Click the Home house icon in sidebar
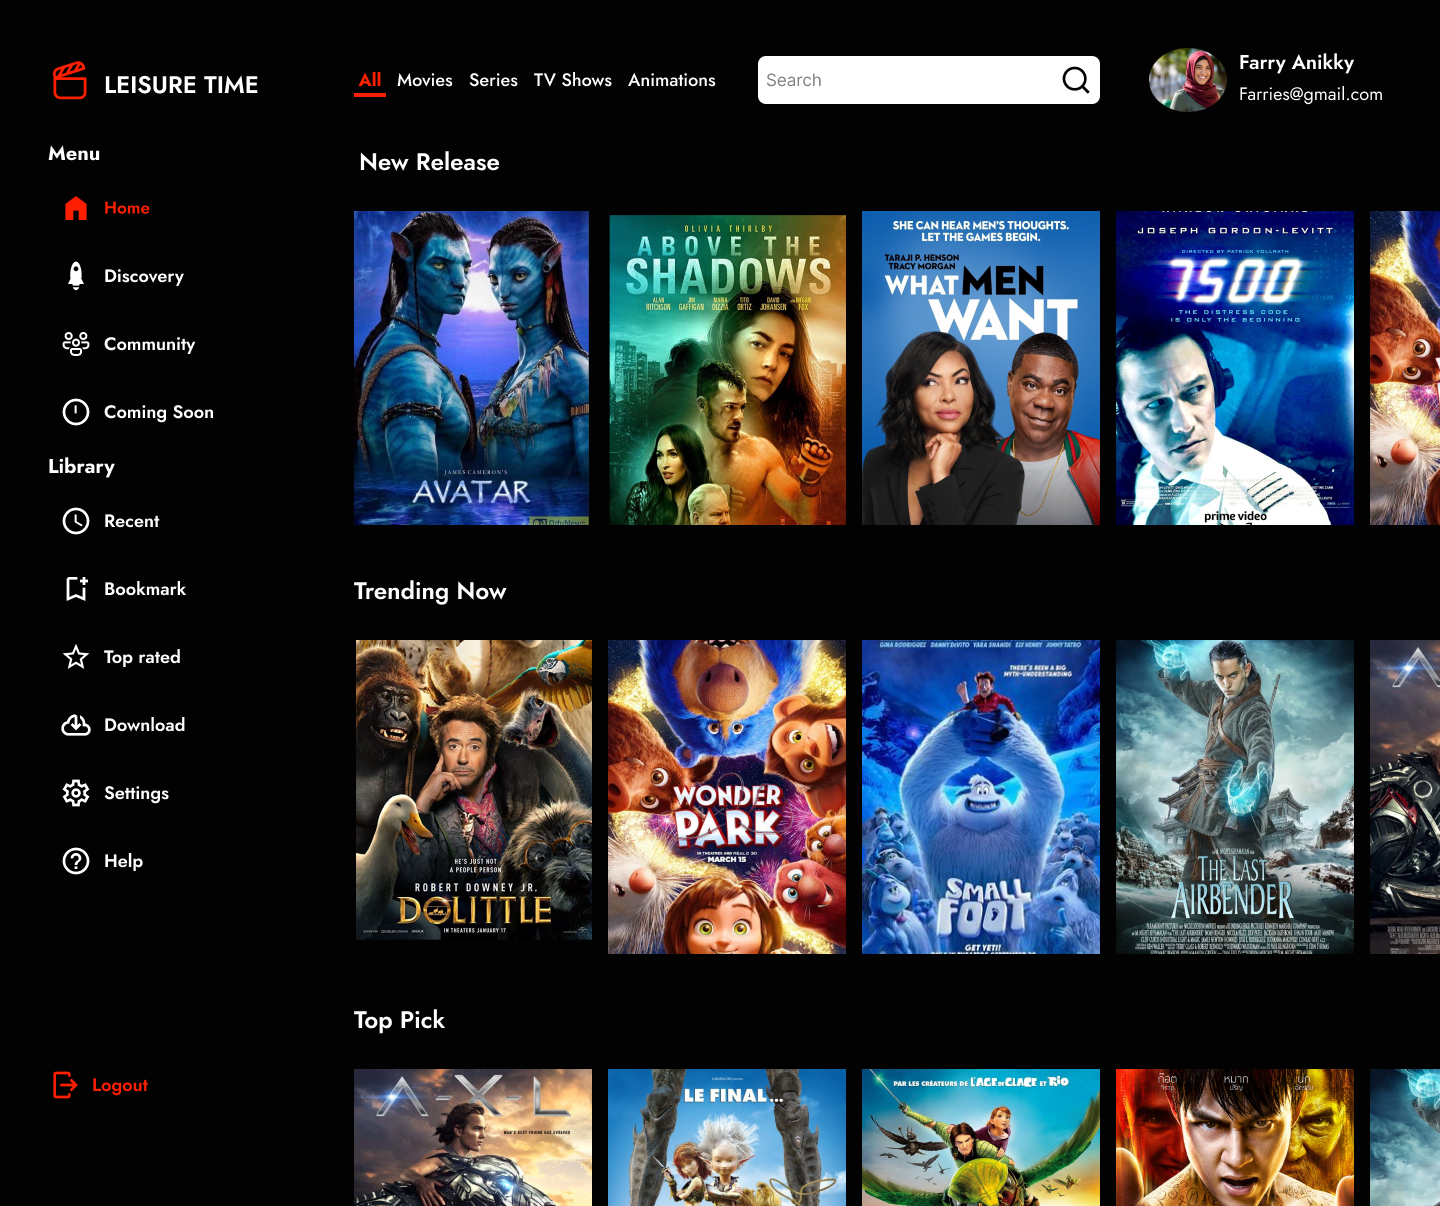The height and width of the screenshot is (1206, 1440). click(76, 208)
